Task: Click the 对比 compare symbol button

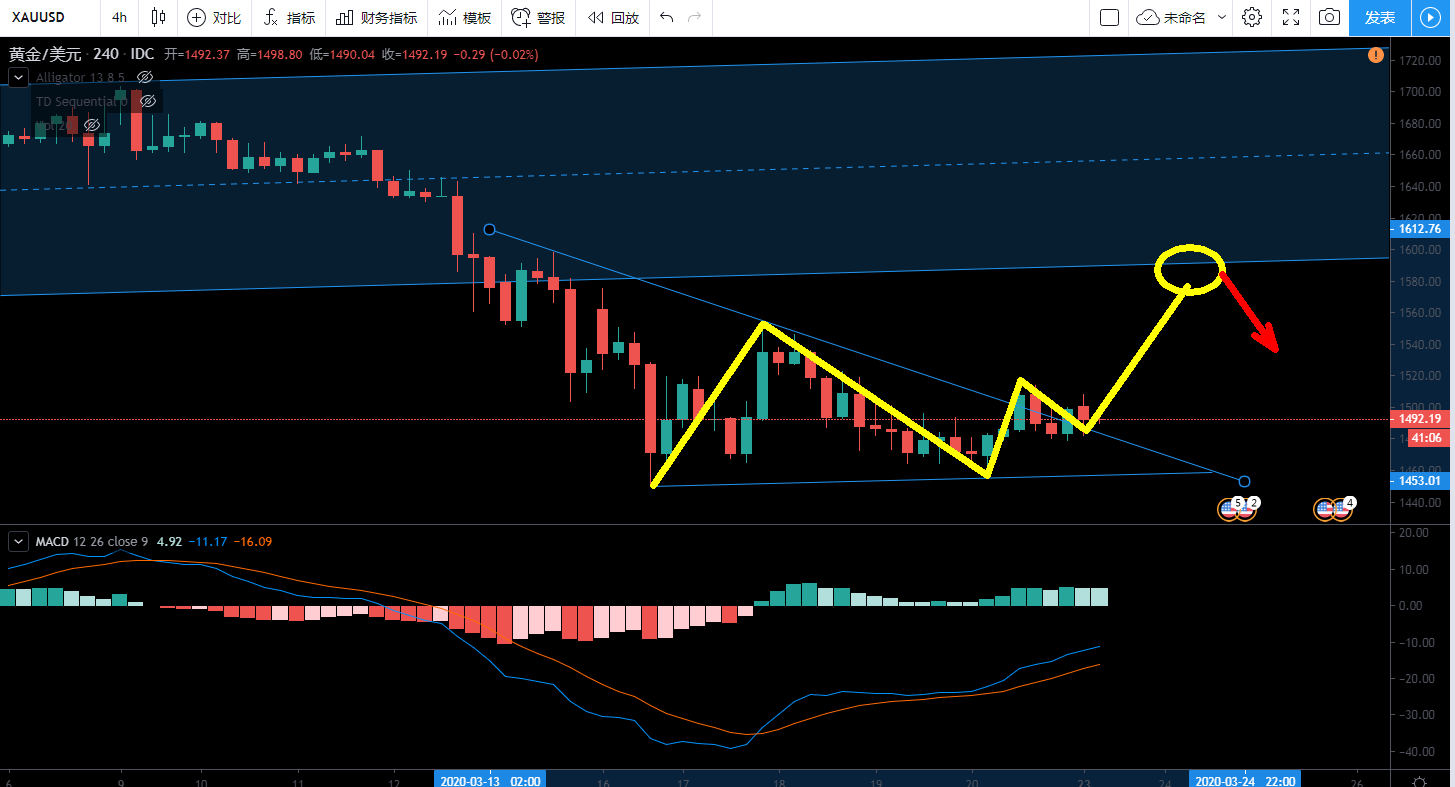Action: coord(214,17)
